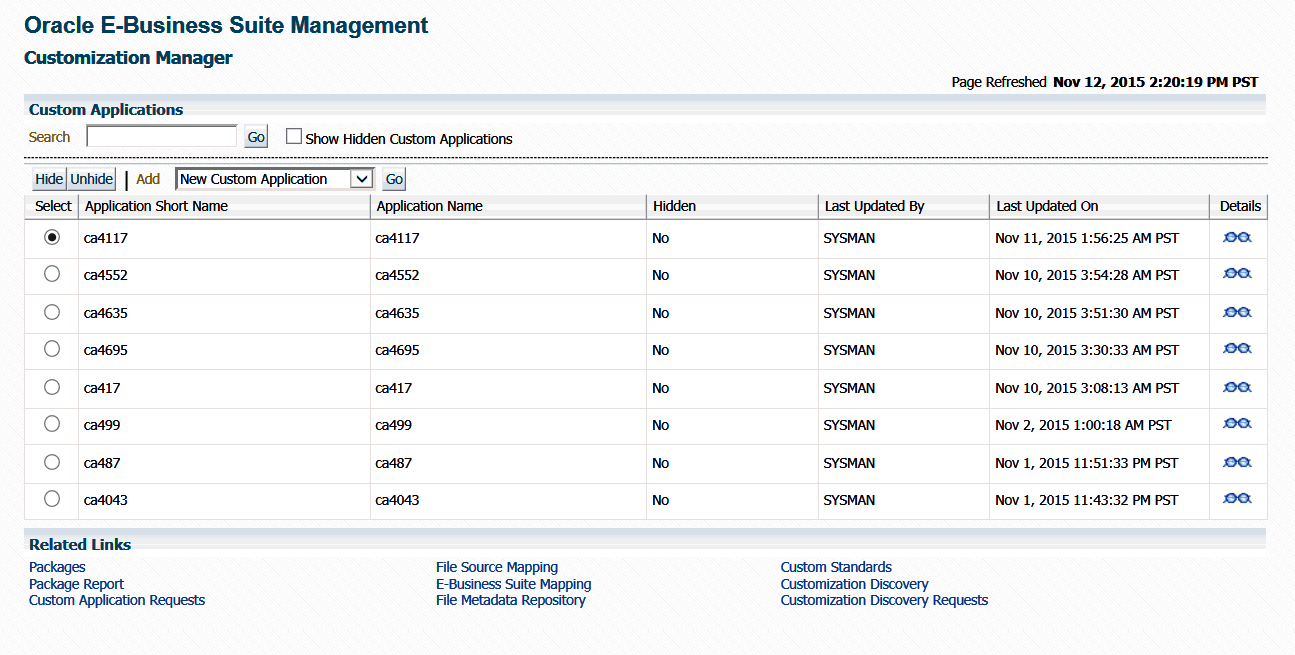Viewport: 1295px width, 655px height.
Task: Click Go button next to Search field
Action: (256, 137)
